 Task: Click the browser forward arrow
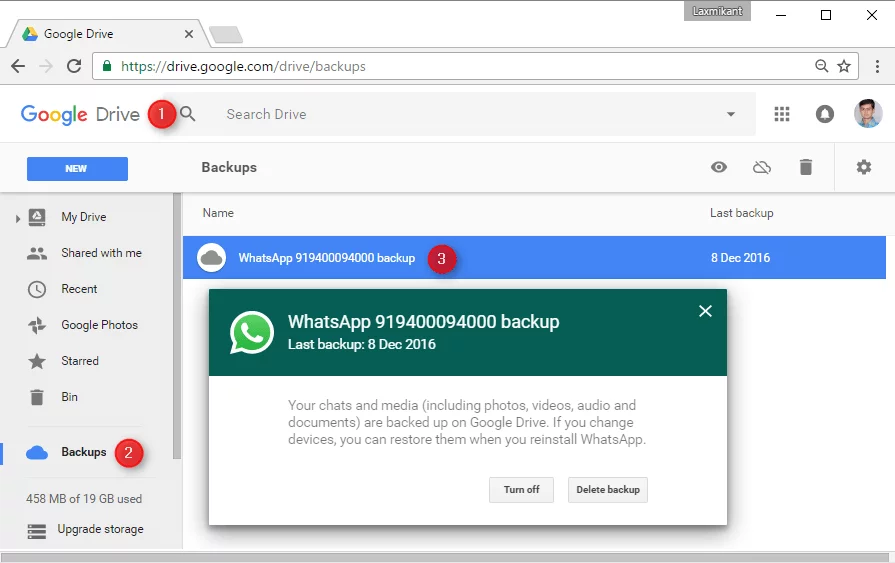point(46,66)
